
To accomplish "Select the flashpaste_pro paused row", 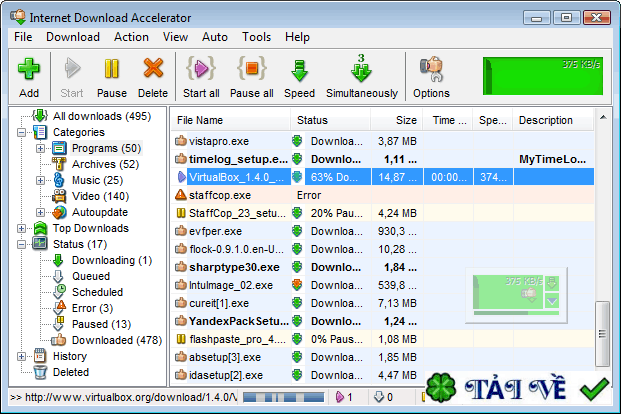I will 383,339.
